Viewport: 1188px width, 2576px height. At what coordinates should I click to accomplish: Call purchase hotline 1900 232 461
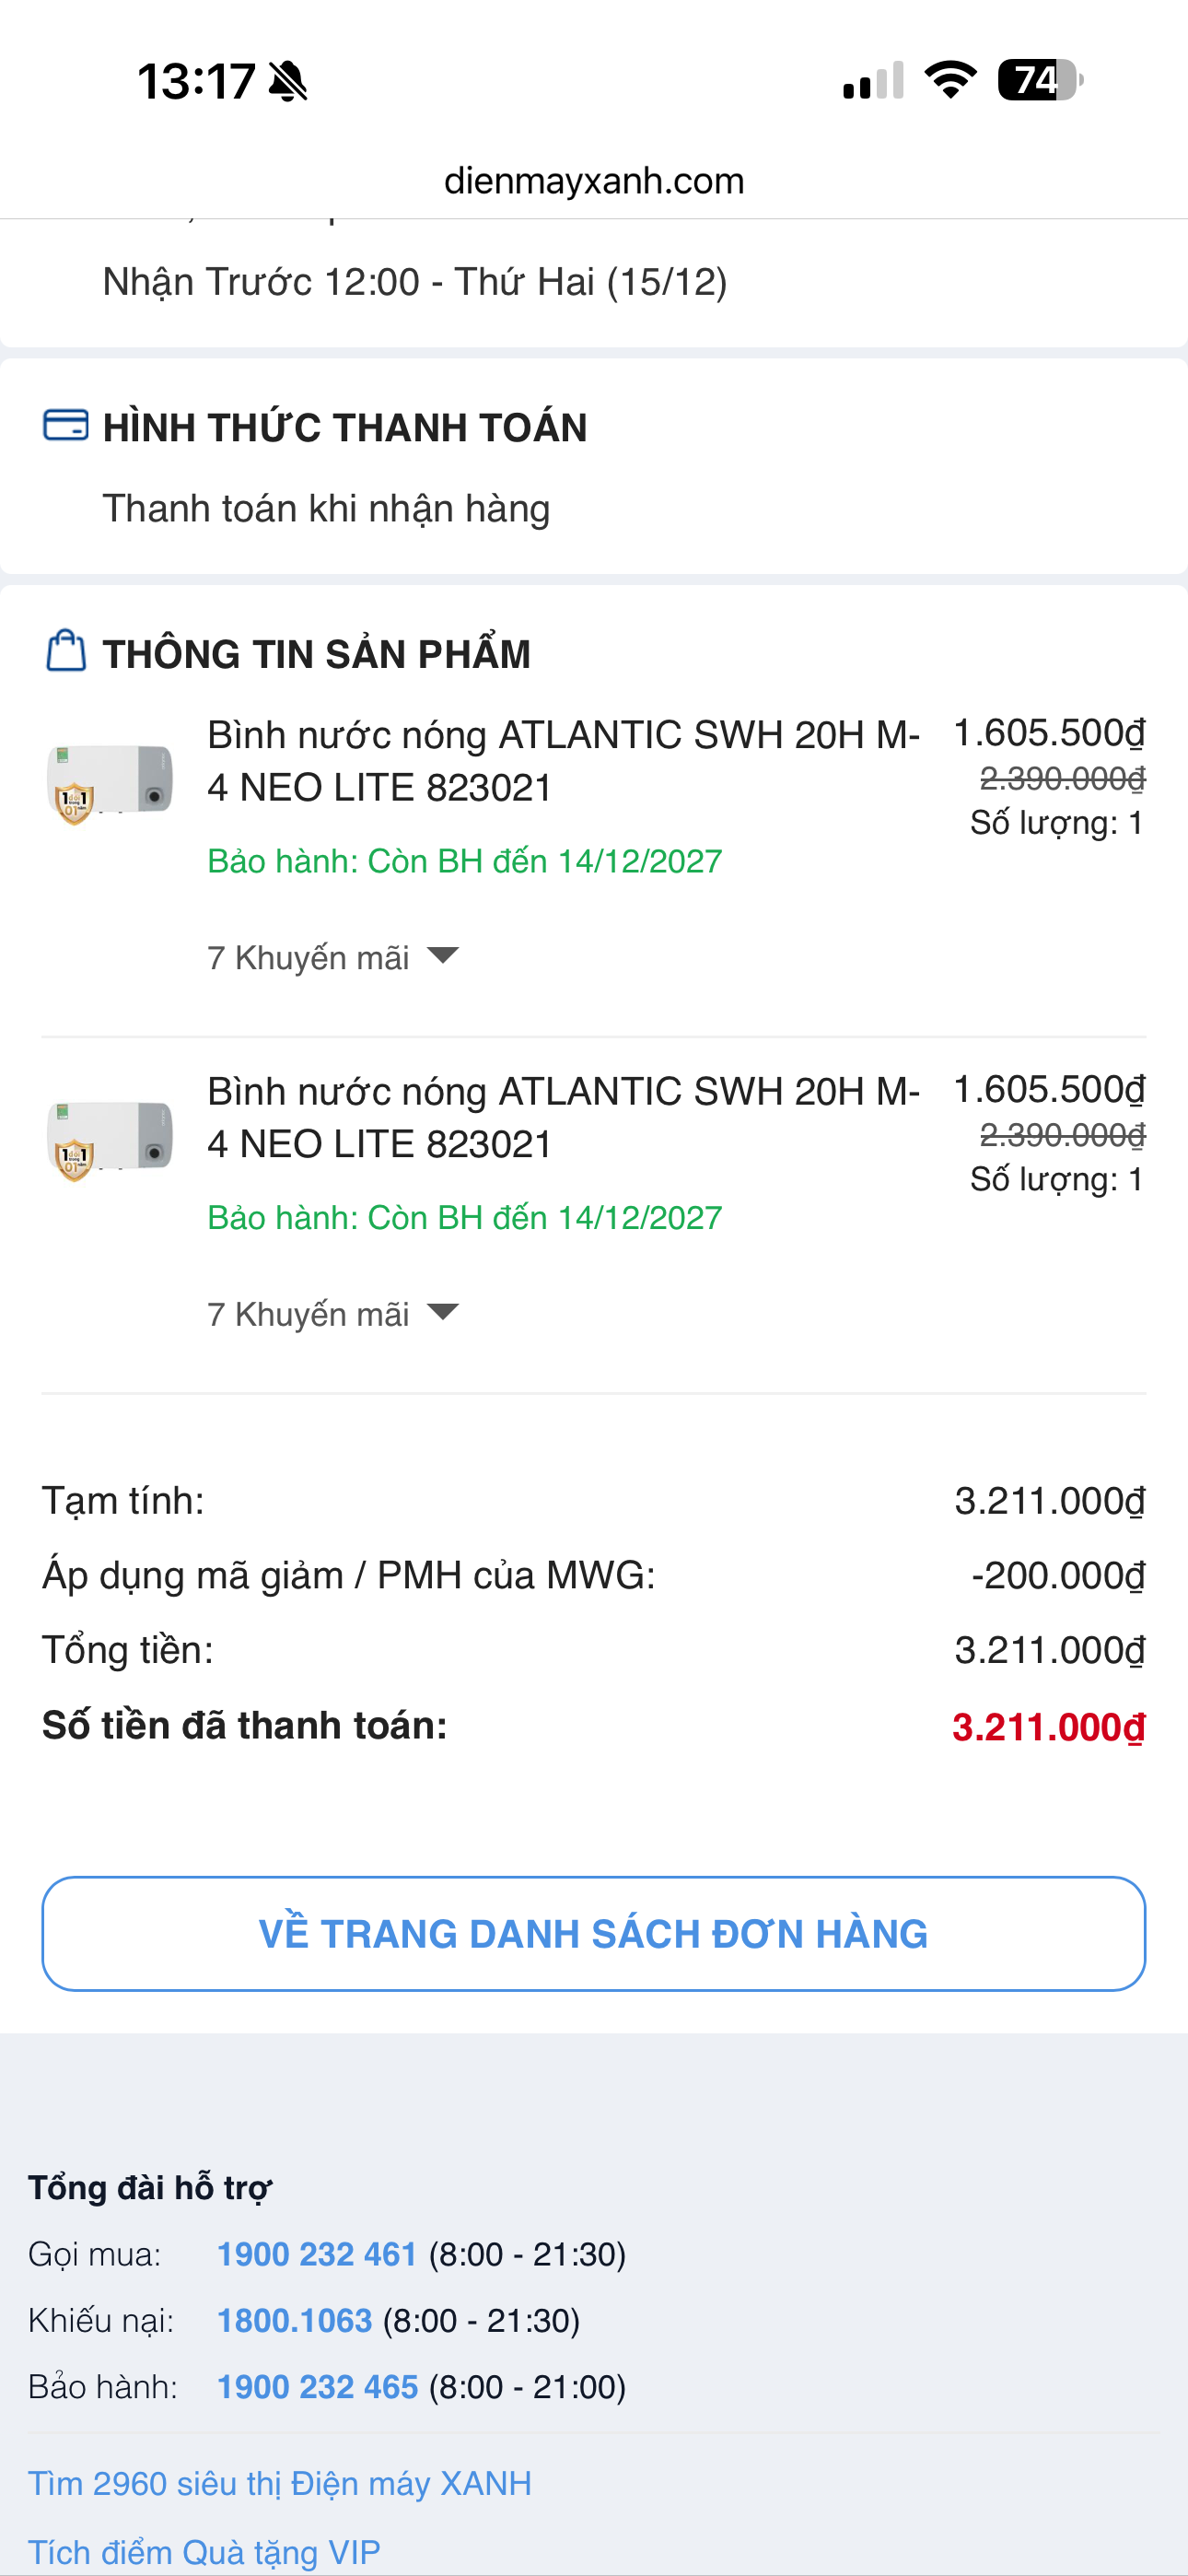tap(317, 2254)
